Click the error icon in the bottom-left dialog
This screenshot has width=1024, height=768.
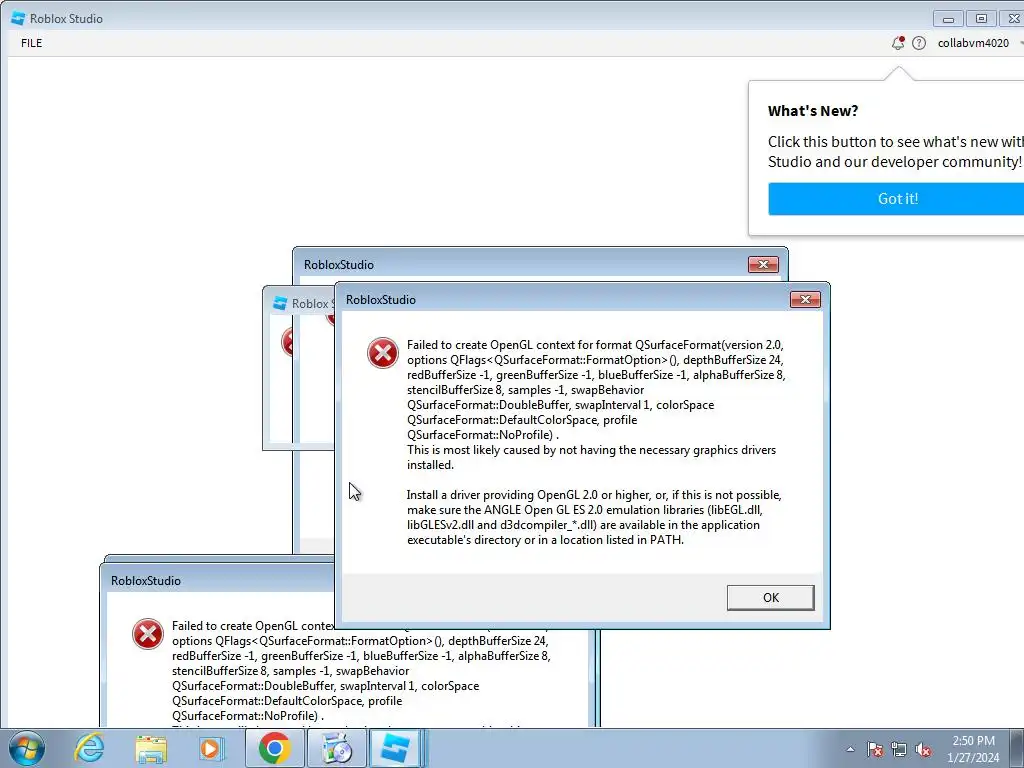tap(148, 634)
